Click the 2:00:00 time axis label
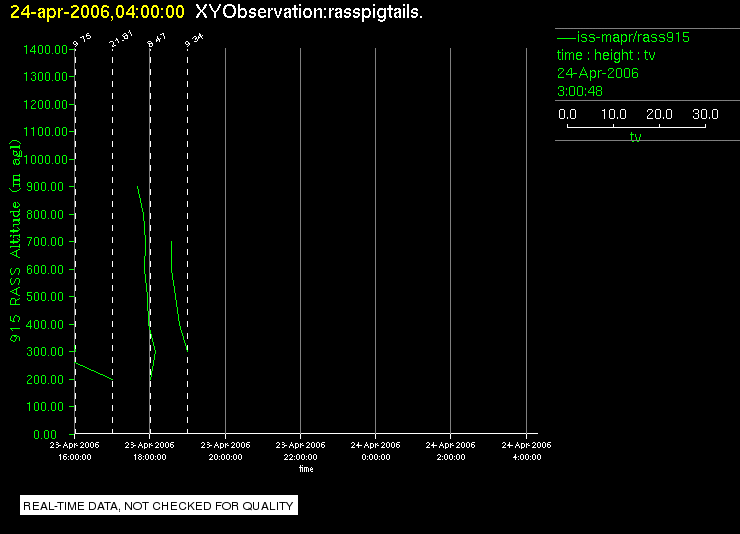This screenshot has height=534, width=740. click(x=451, y=457)
